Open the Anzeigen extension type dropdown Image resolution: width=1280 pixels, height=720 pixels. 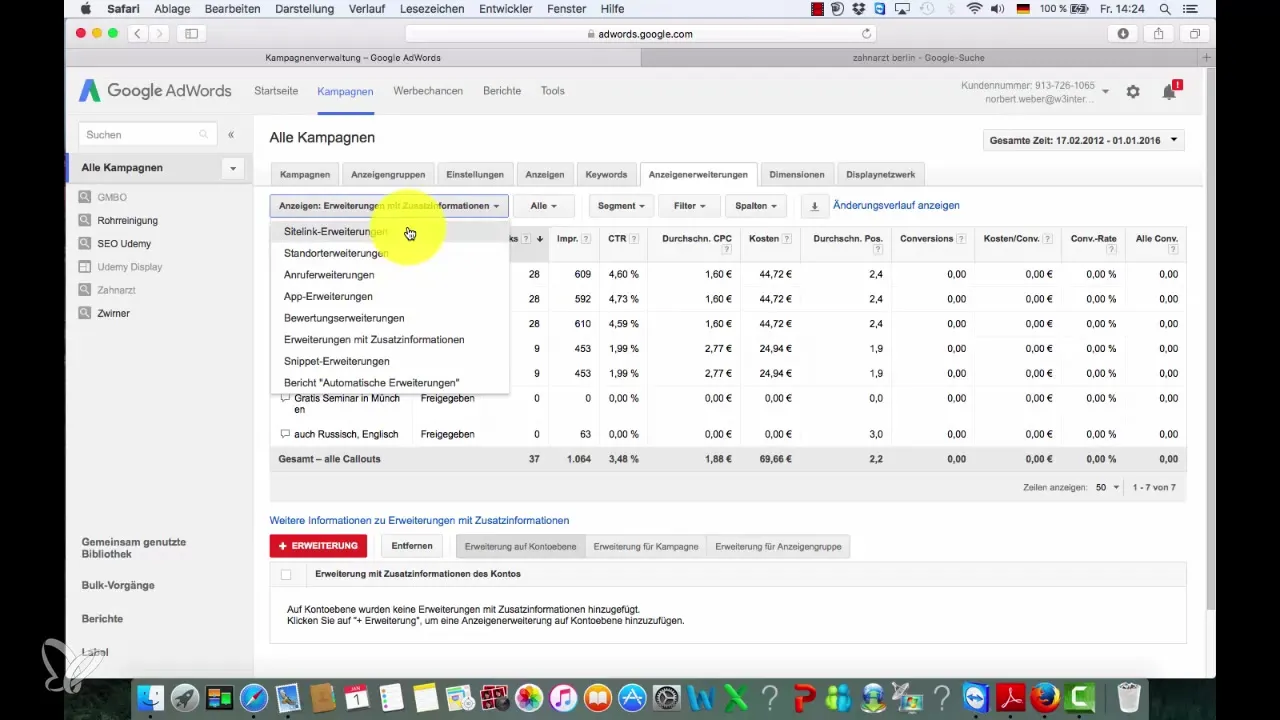coord(389,206)
